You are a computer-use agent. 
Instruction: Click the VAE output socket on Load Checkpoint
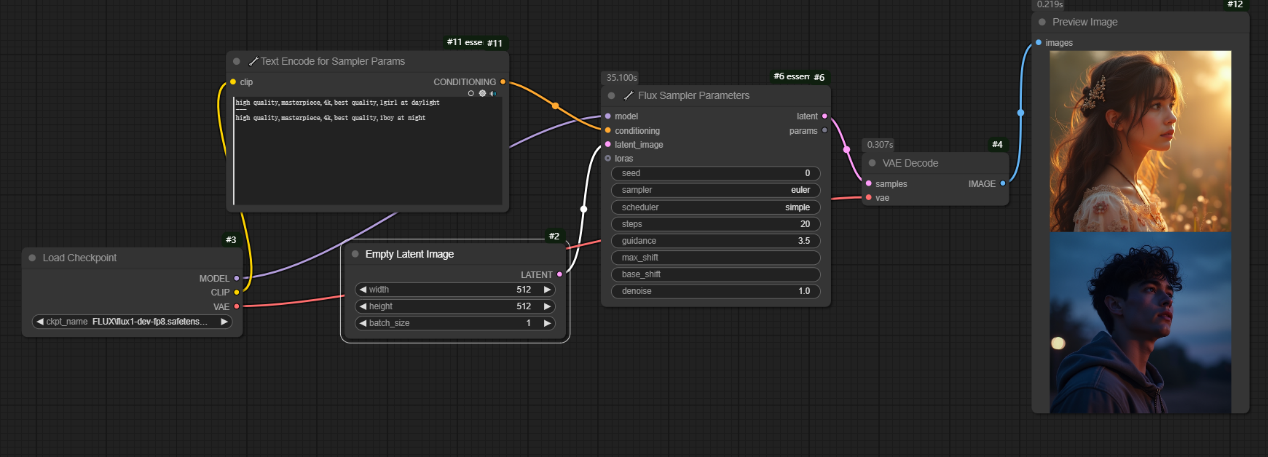point(236,306)
